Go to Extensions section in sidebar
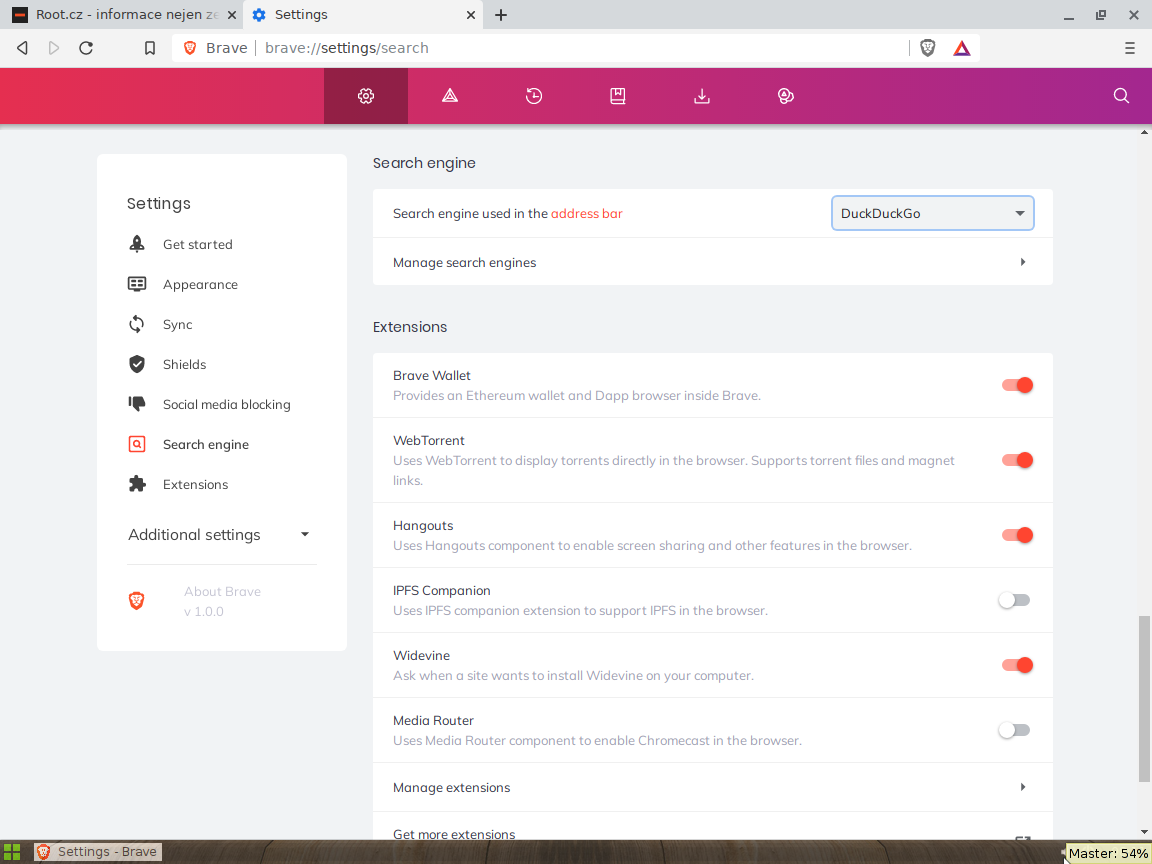 pyautogui.click(x=195, y=484)
